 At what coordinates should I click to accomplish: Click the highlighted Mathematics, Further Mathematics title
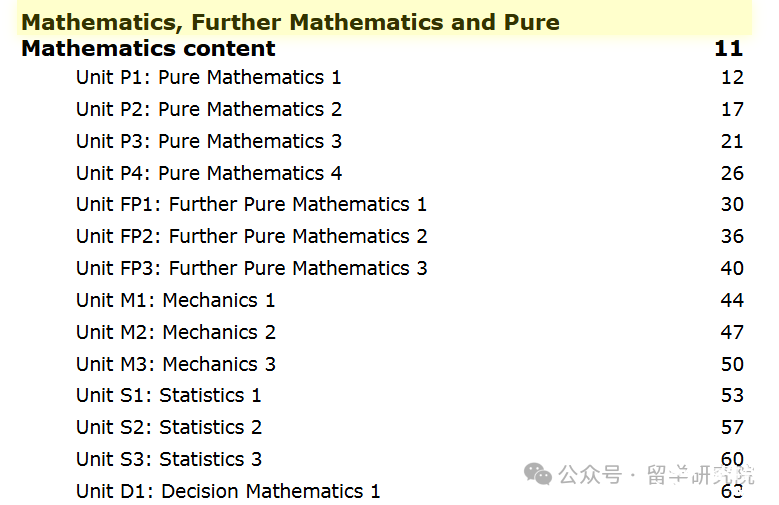[291, 22]
